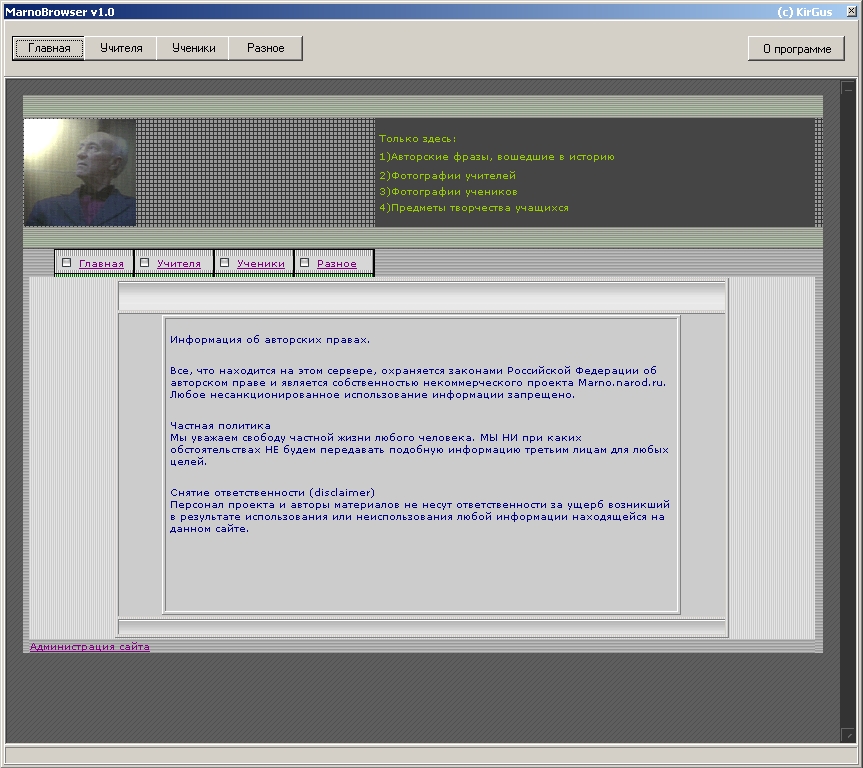Follow the Ученики link in page navigation

(261, 264)
